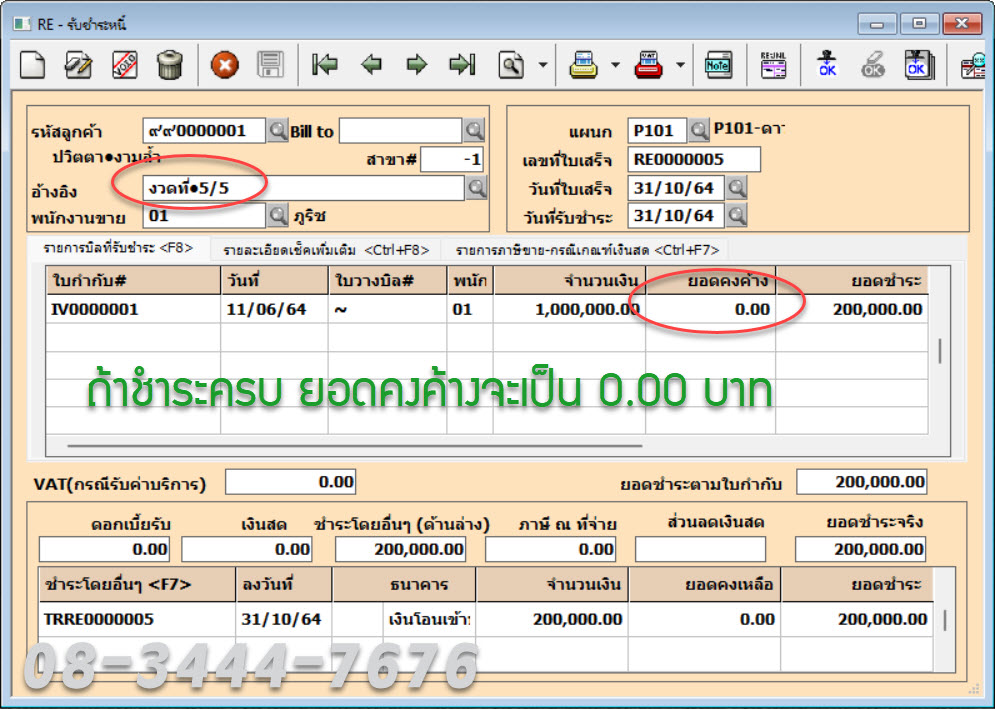Click the red VAT printer icon

point(649,64)
